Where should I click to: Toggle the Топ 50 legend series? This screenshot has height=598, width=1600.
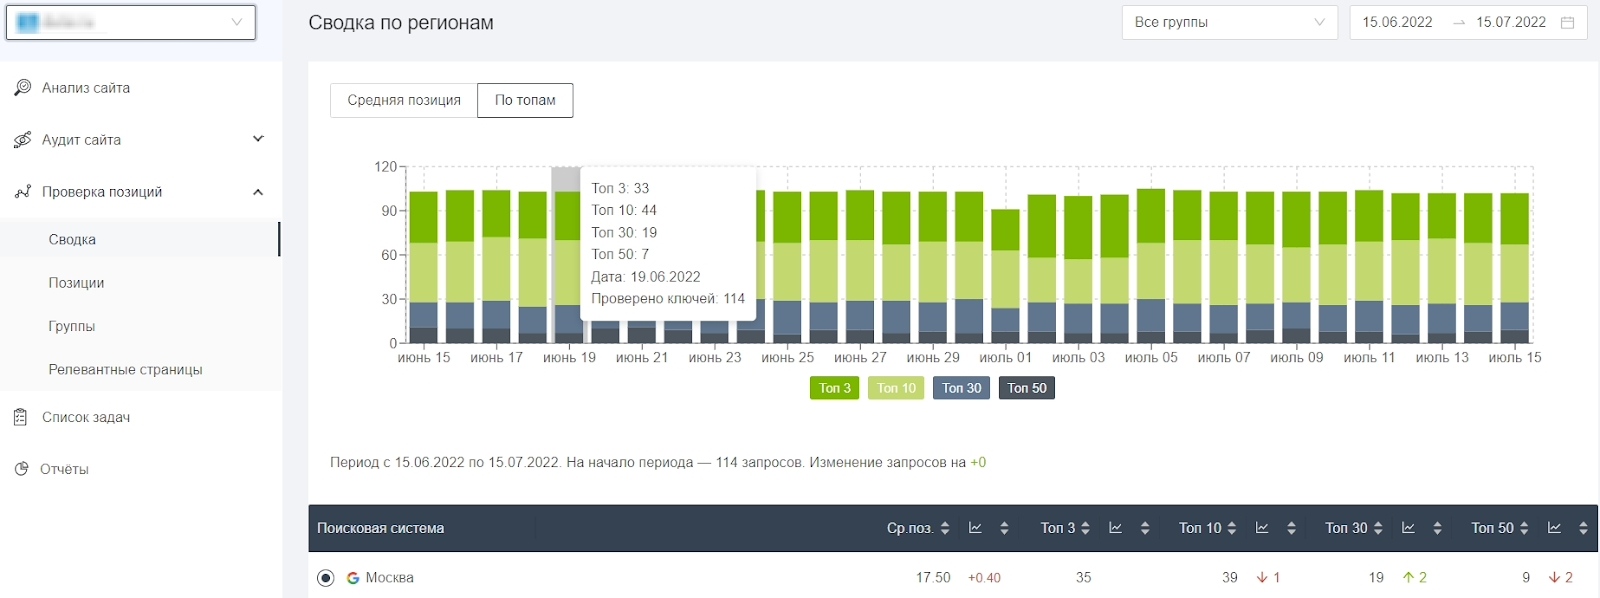point(1026,388)
